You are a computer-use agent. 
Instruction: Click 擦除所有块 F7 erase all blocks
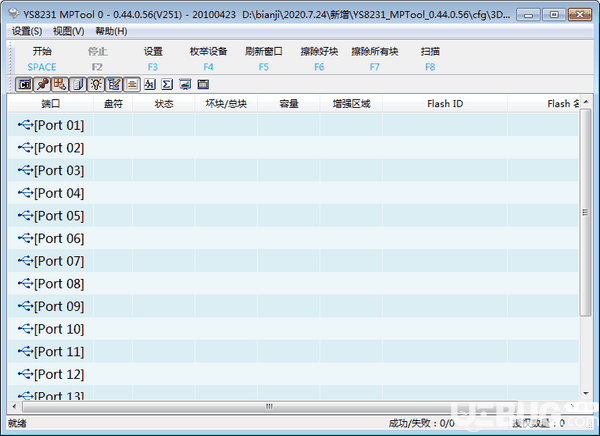(x=375, y=59)
